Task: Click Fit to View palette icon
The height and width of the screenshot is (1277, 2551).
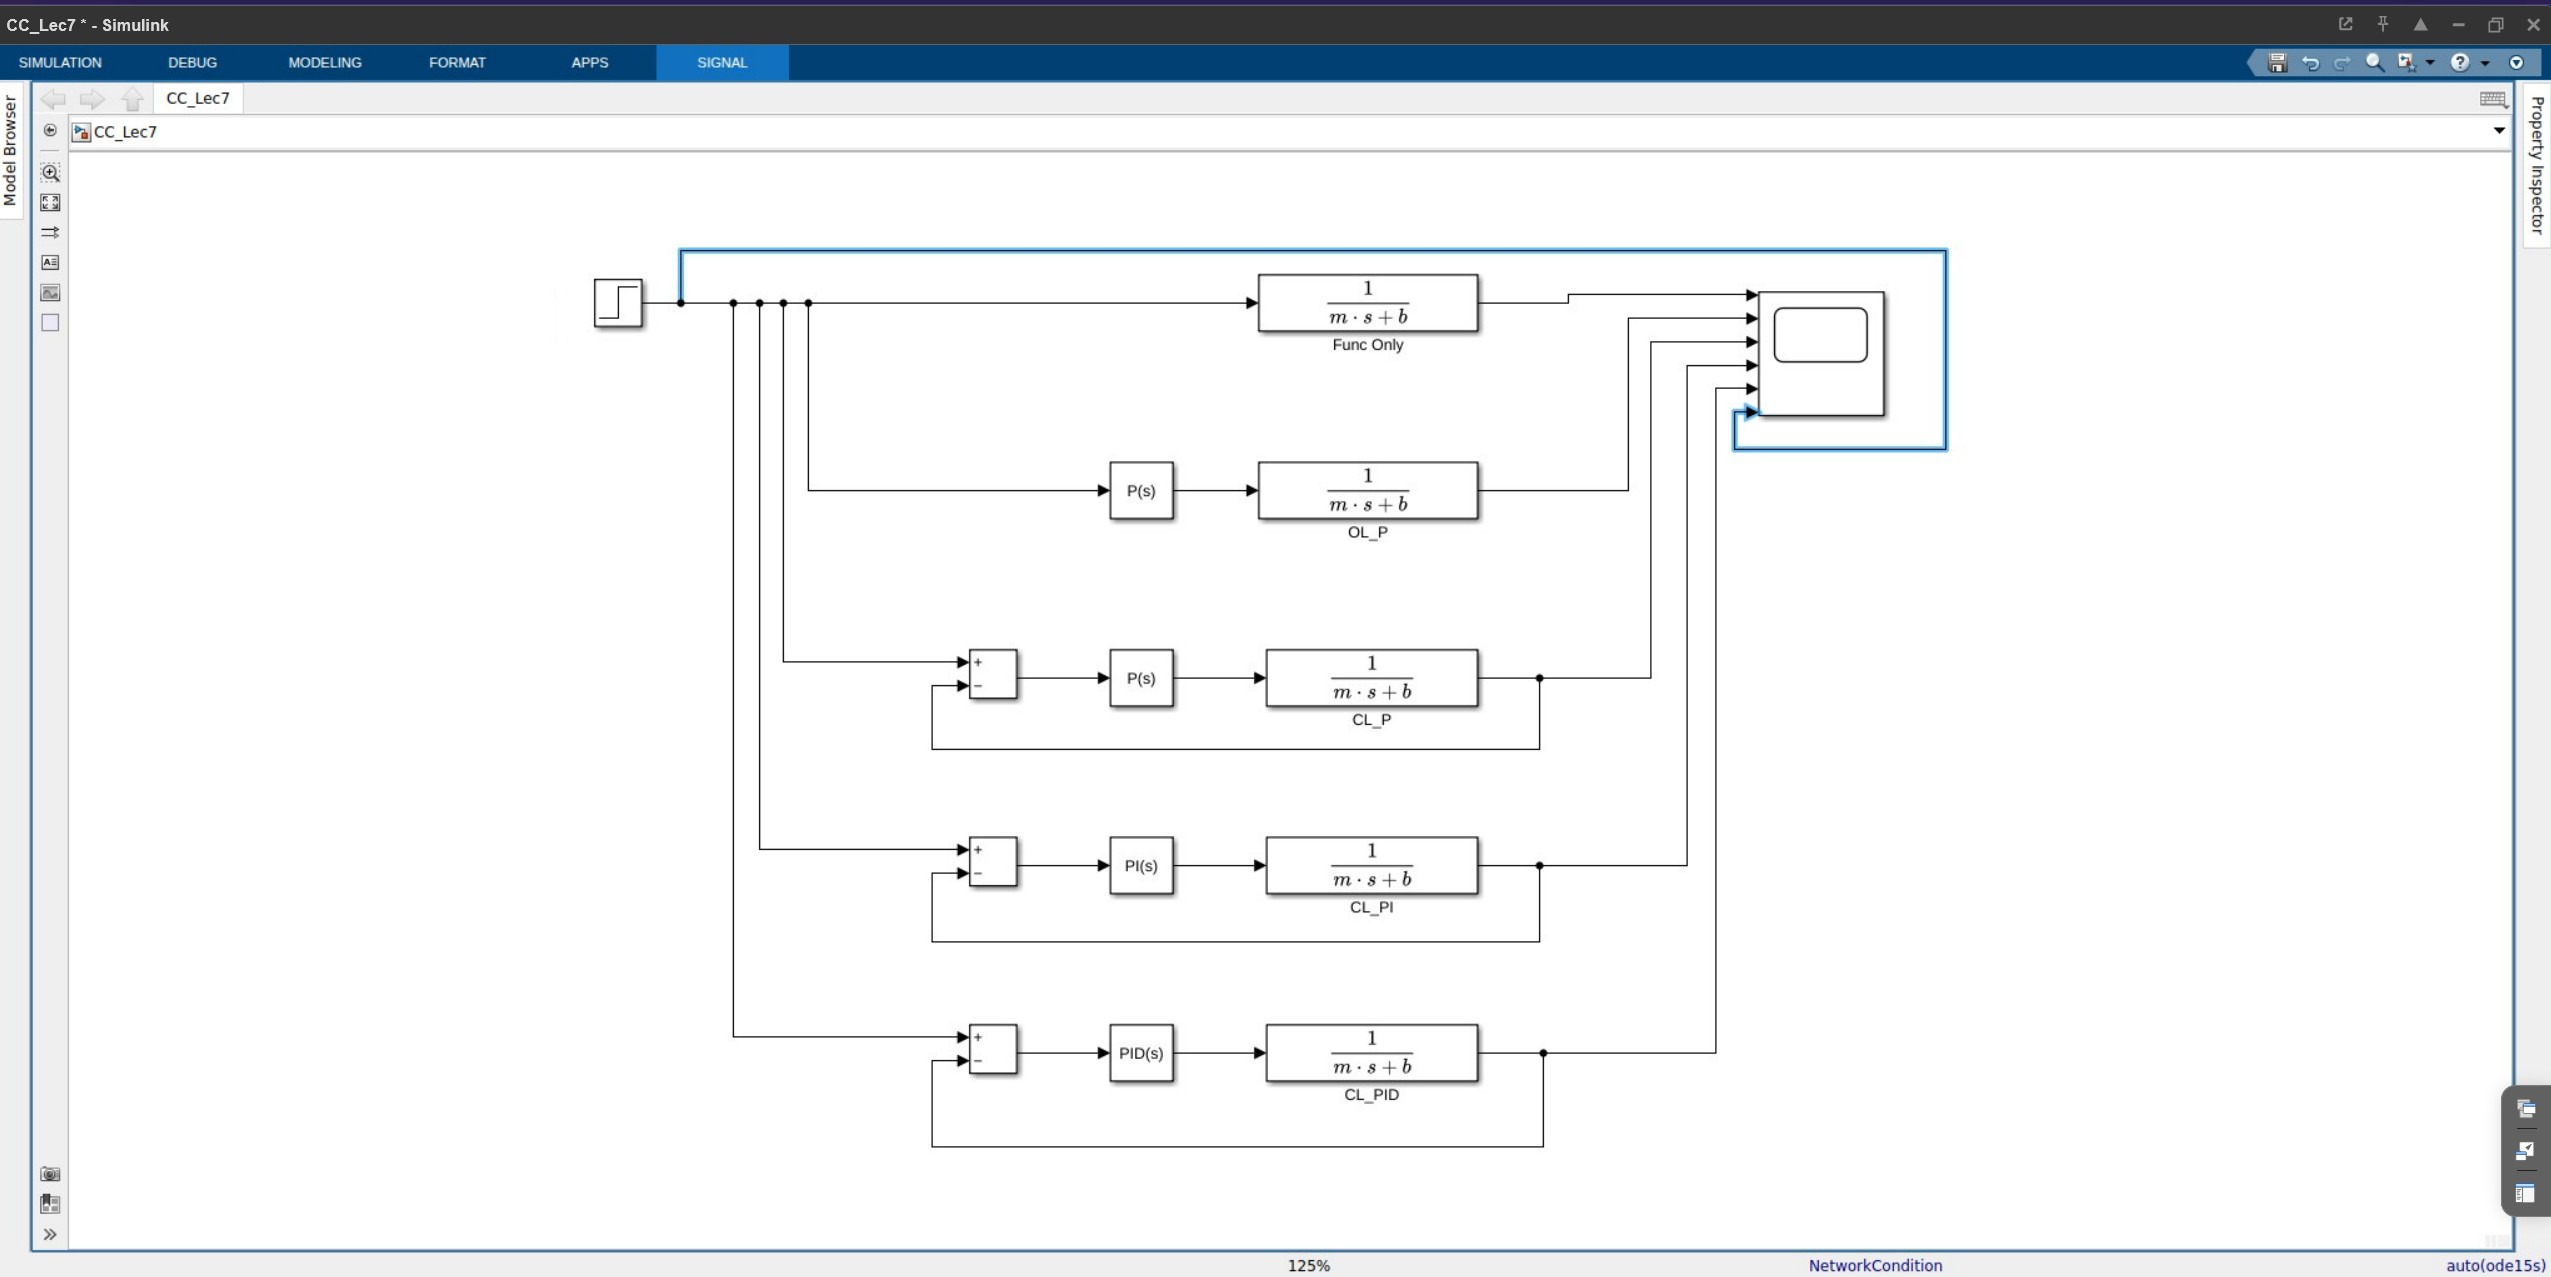Action: tap(50, 203)
